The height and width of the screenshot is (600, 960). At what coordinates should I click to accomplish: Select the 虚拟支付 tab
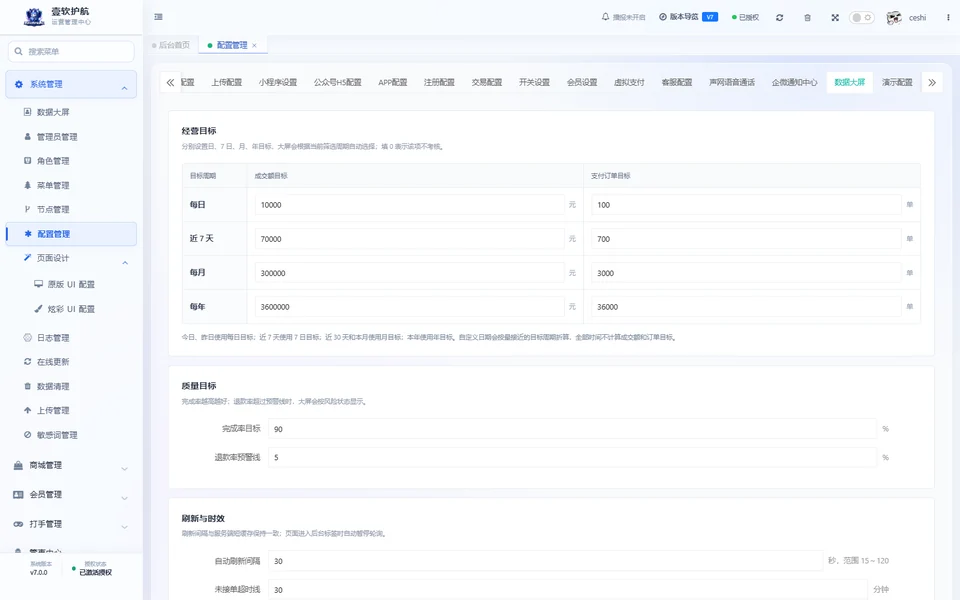pos(629,82)
